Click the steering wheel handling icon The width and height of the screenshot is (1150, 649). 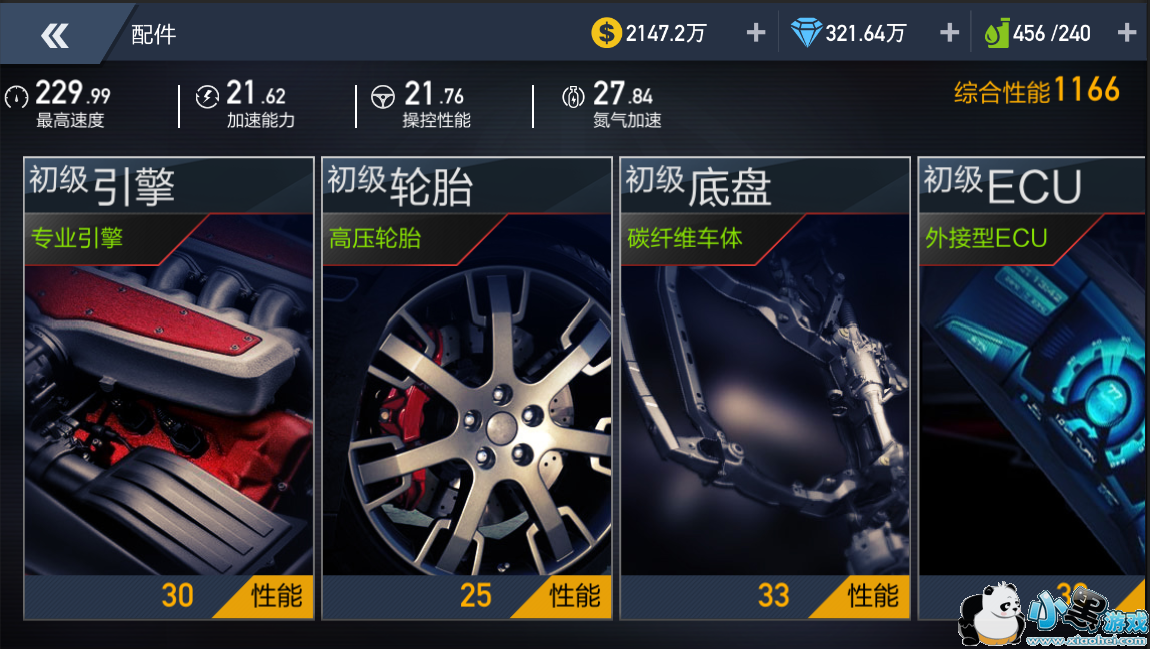(x=383, y=97)
